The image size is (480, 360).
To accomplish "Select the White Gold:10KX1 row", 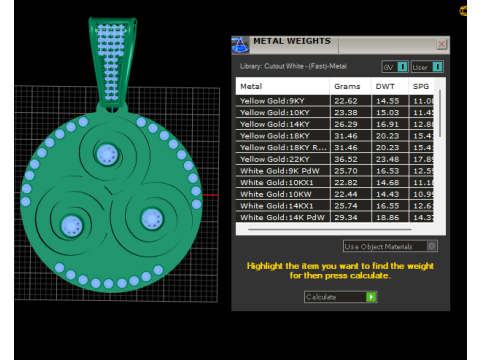I will click(335, 183).
